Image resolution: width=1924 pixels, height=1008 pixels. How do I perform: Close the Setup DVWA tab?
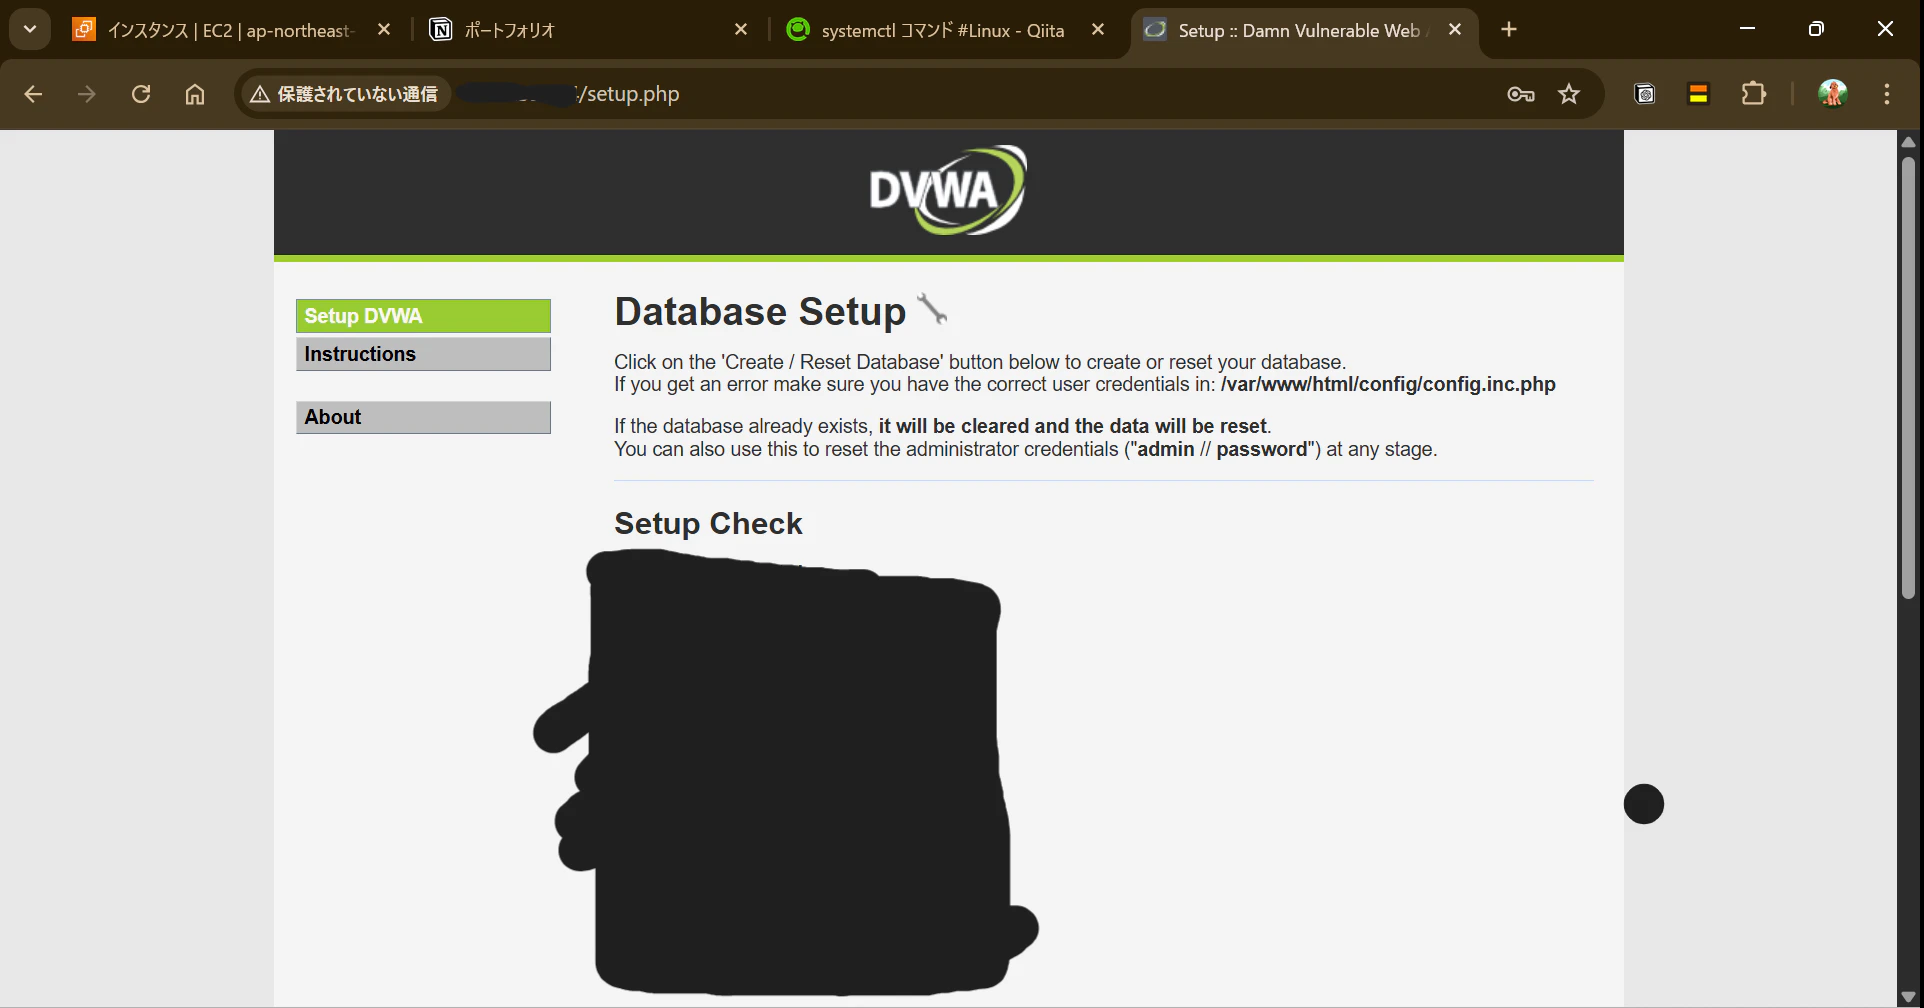pyautogui.click(x=1455, y=30)
